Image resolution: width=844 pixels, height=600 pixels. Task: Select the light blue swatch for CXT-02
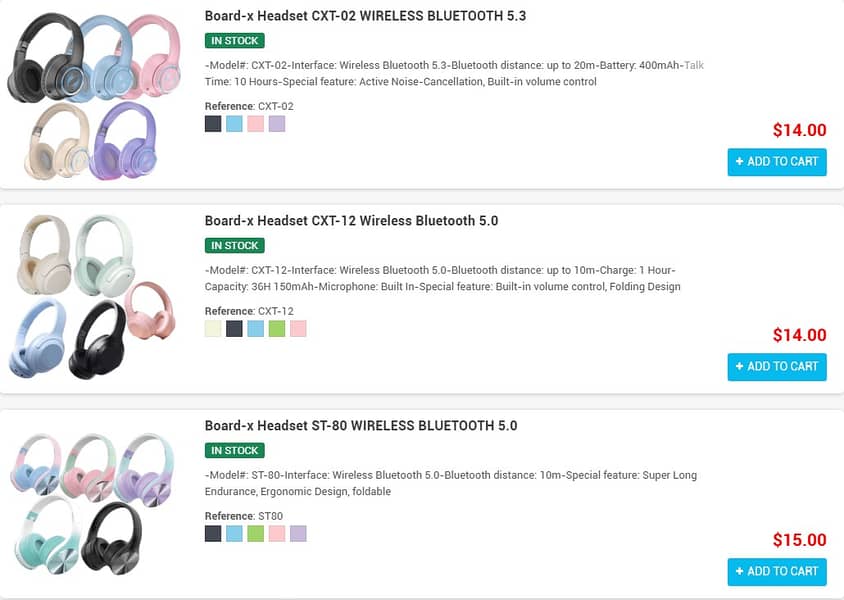(234, 123)
